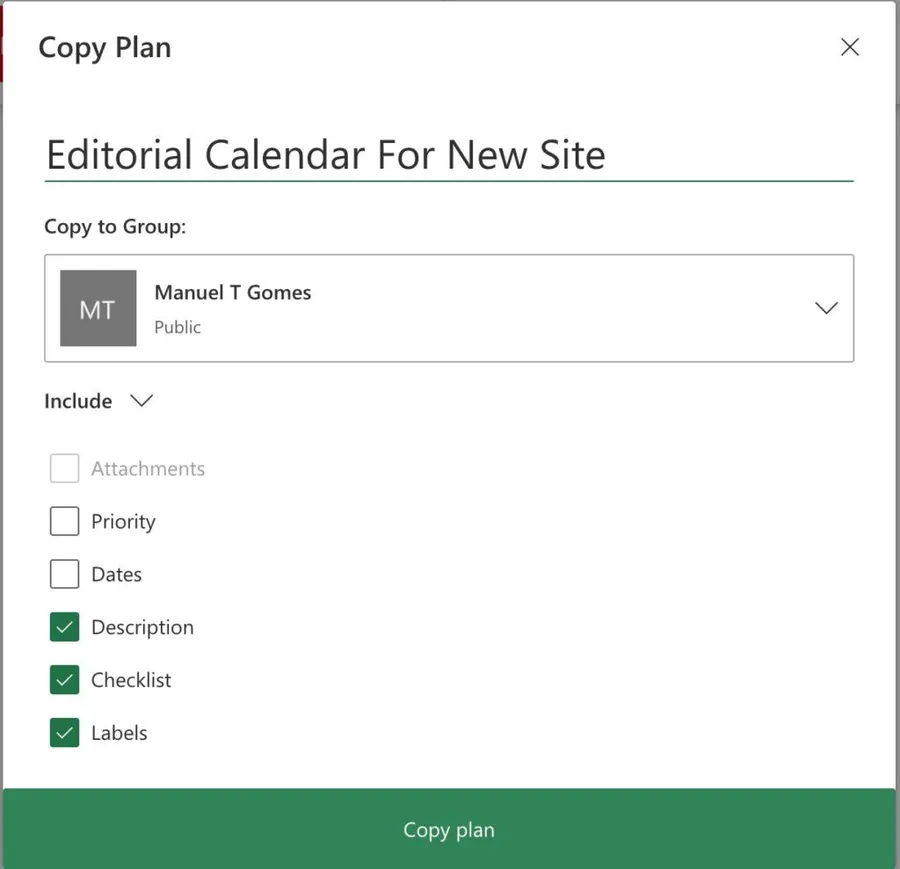Select the Manuel T Gomes group
The width and height of the screenshot is (900, 869).
click(x=233, y=293)
